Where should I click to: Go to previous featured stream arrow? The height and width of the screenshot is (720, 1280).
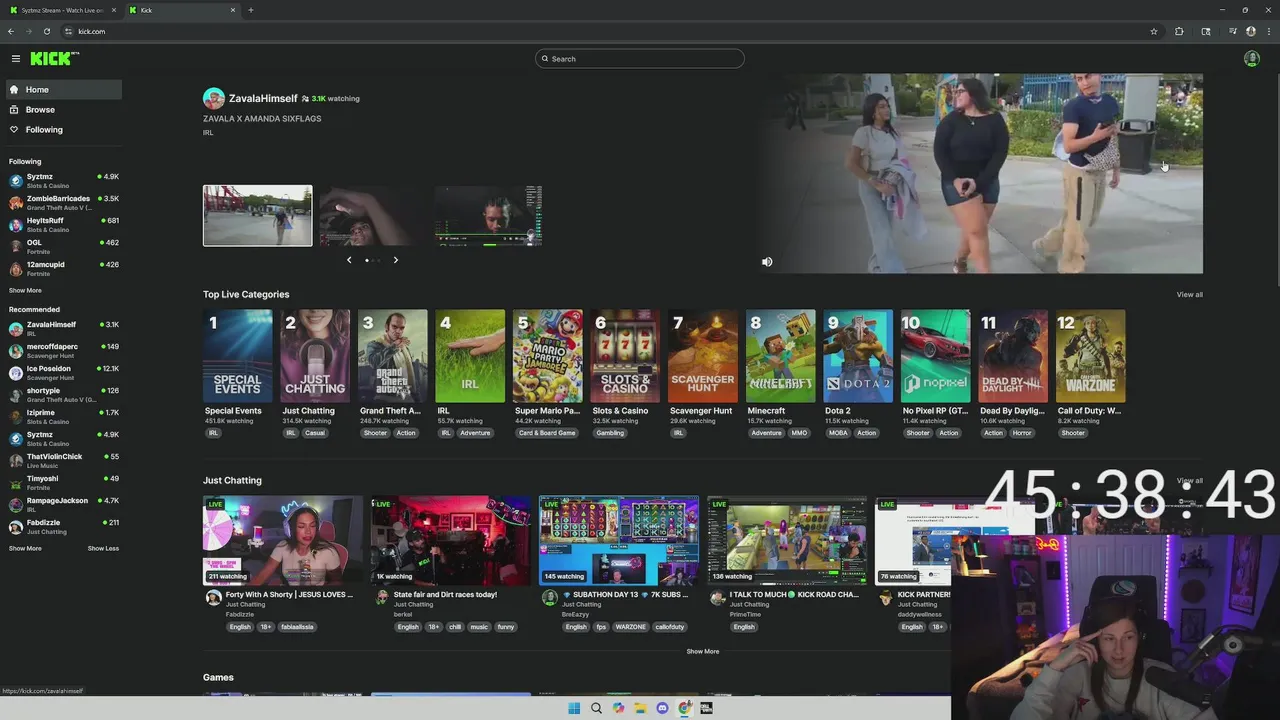[x=349, y=260]
